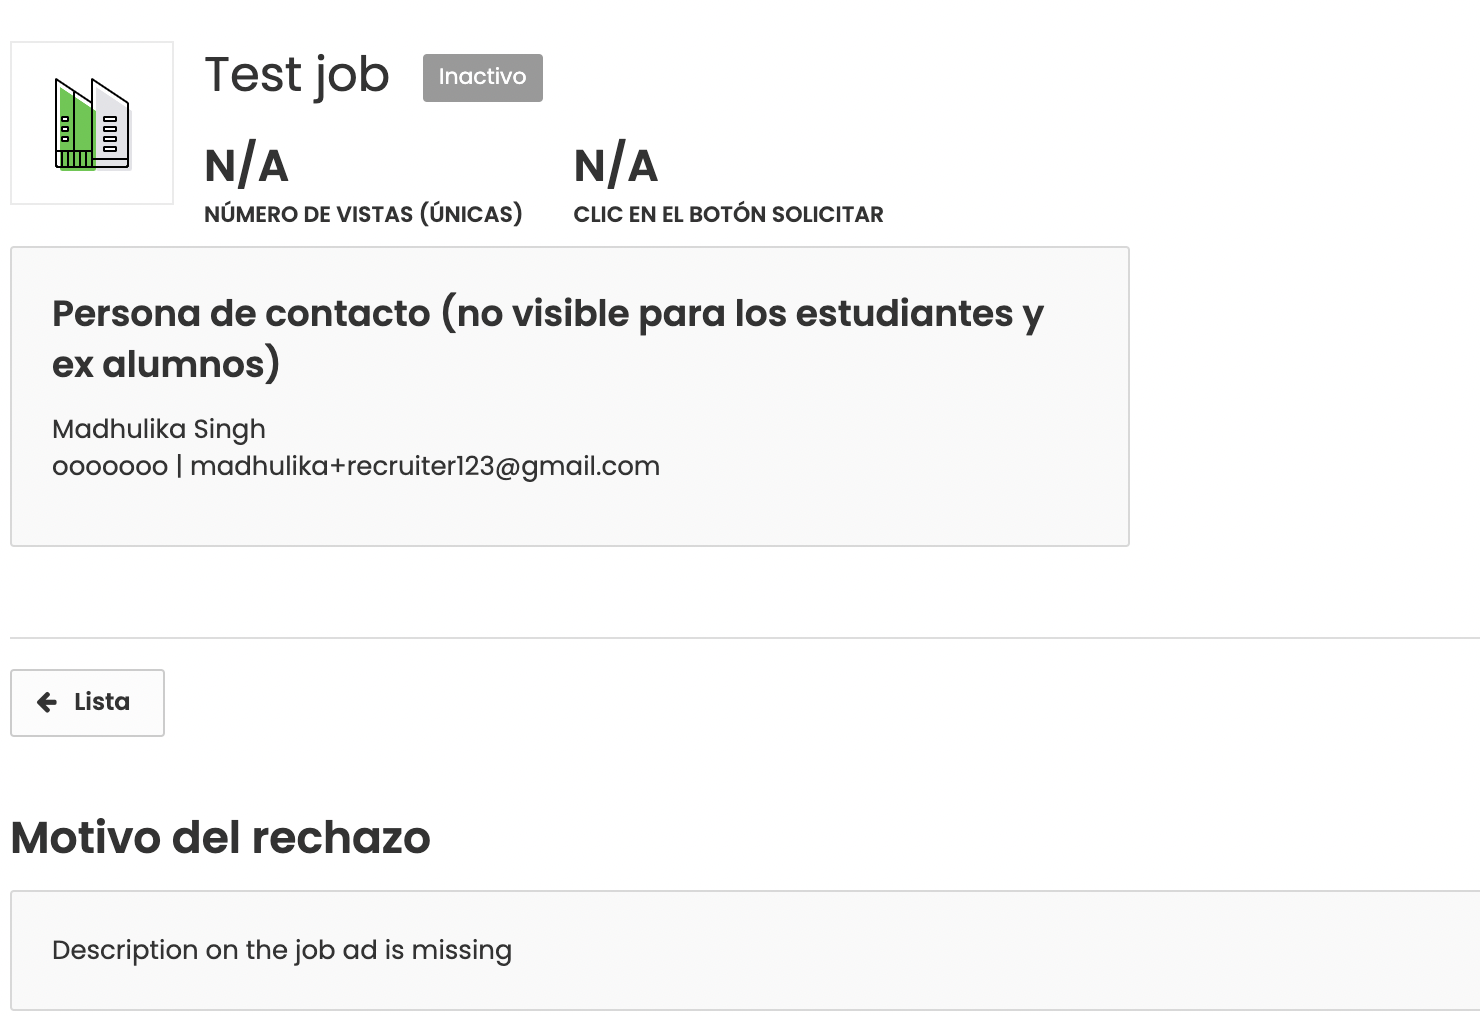Go back using the Lista button
Viewport: 1480px width, 1016px height.
(87, 703)
